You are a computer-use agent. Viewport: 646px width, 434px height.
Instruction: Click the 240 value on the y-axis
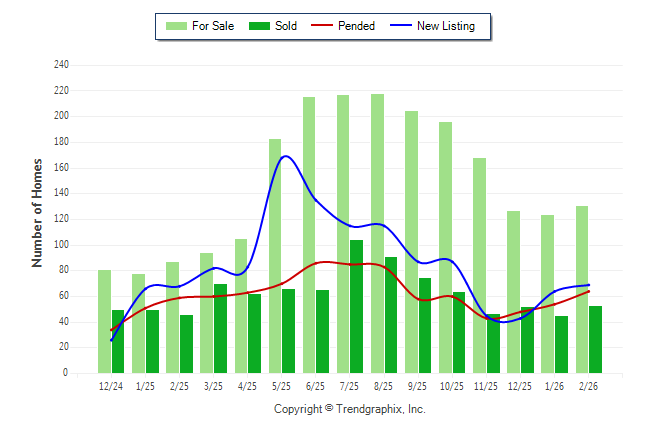click(x=61, y=65)
